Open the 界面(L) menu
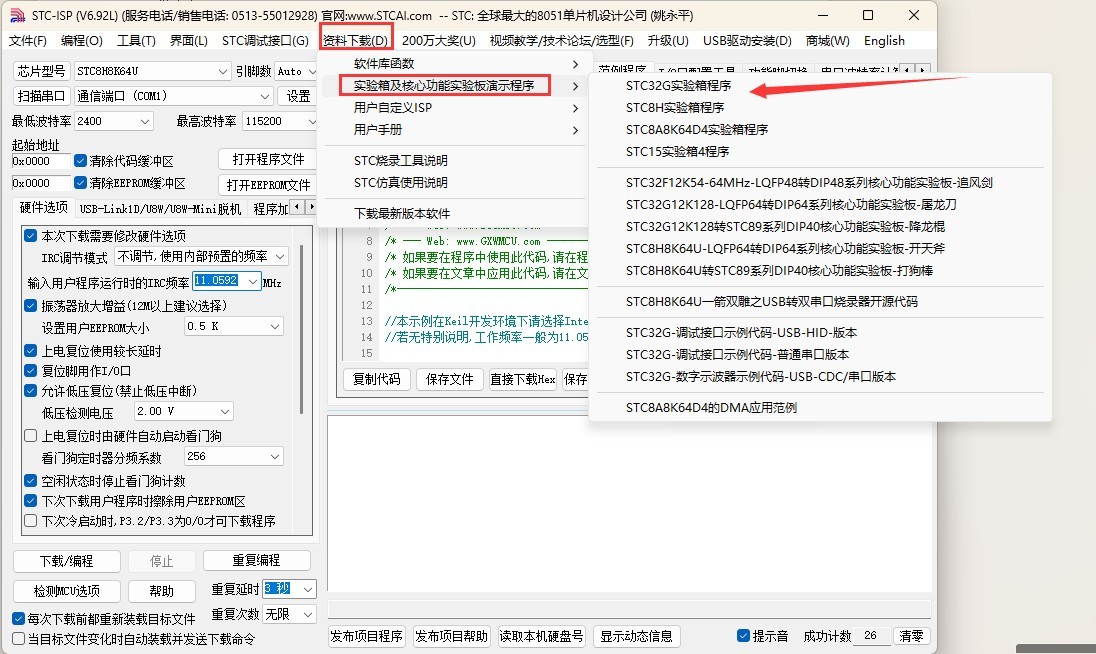This screenshot has width=1096, height=654. click(x=189, y=41)
